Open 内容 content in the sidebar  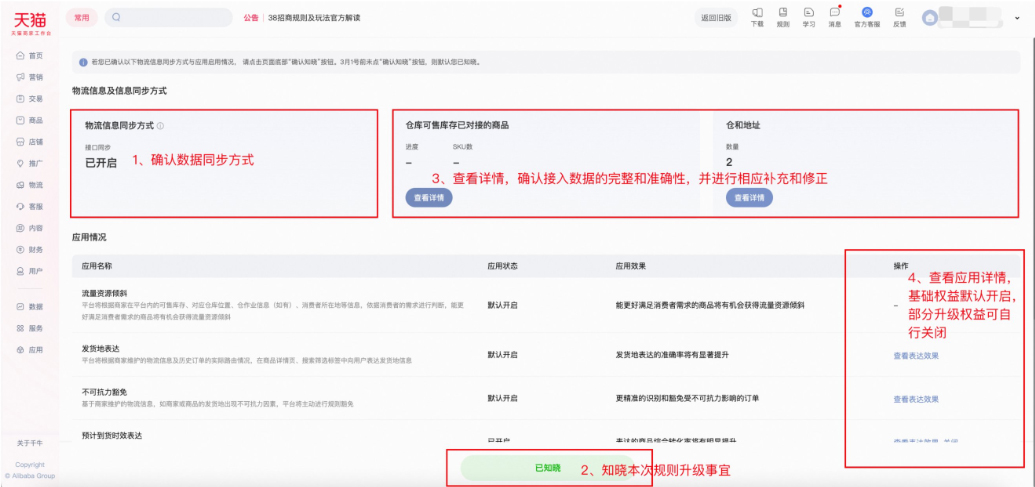30,228
